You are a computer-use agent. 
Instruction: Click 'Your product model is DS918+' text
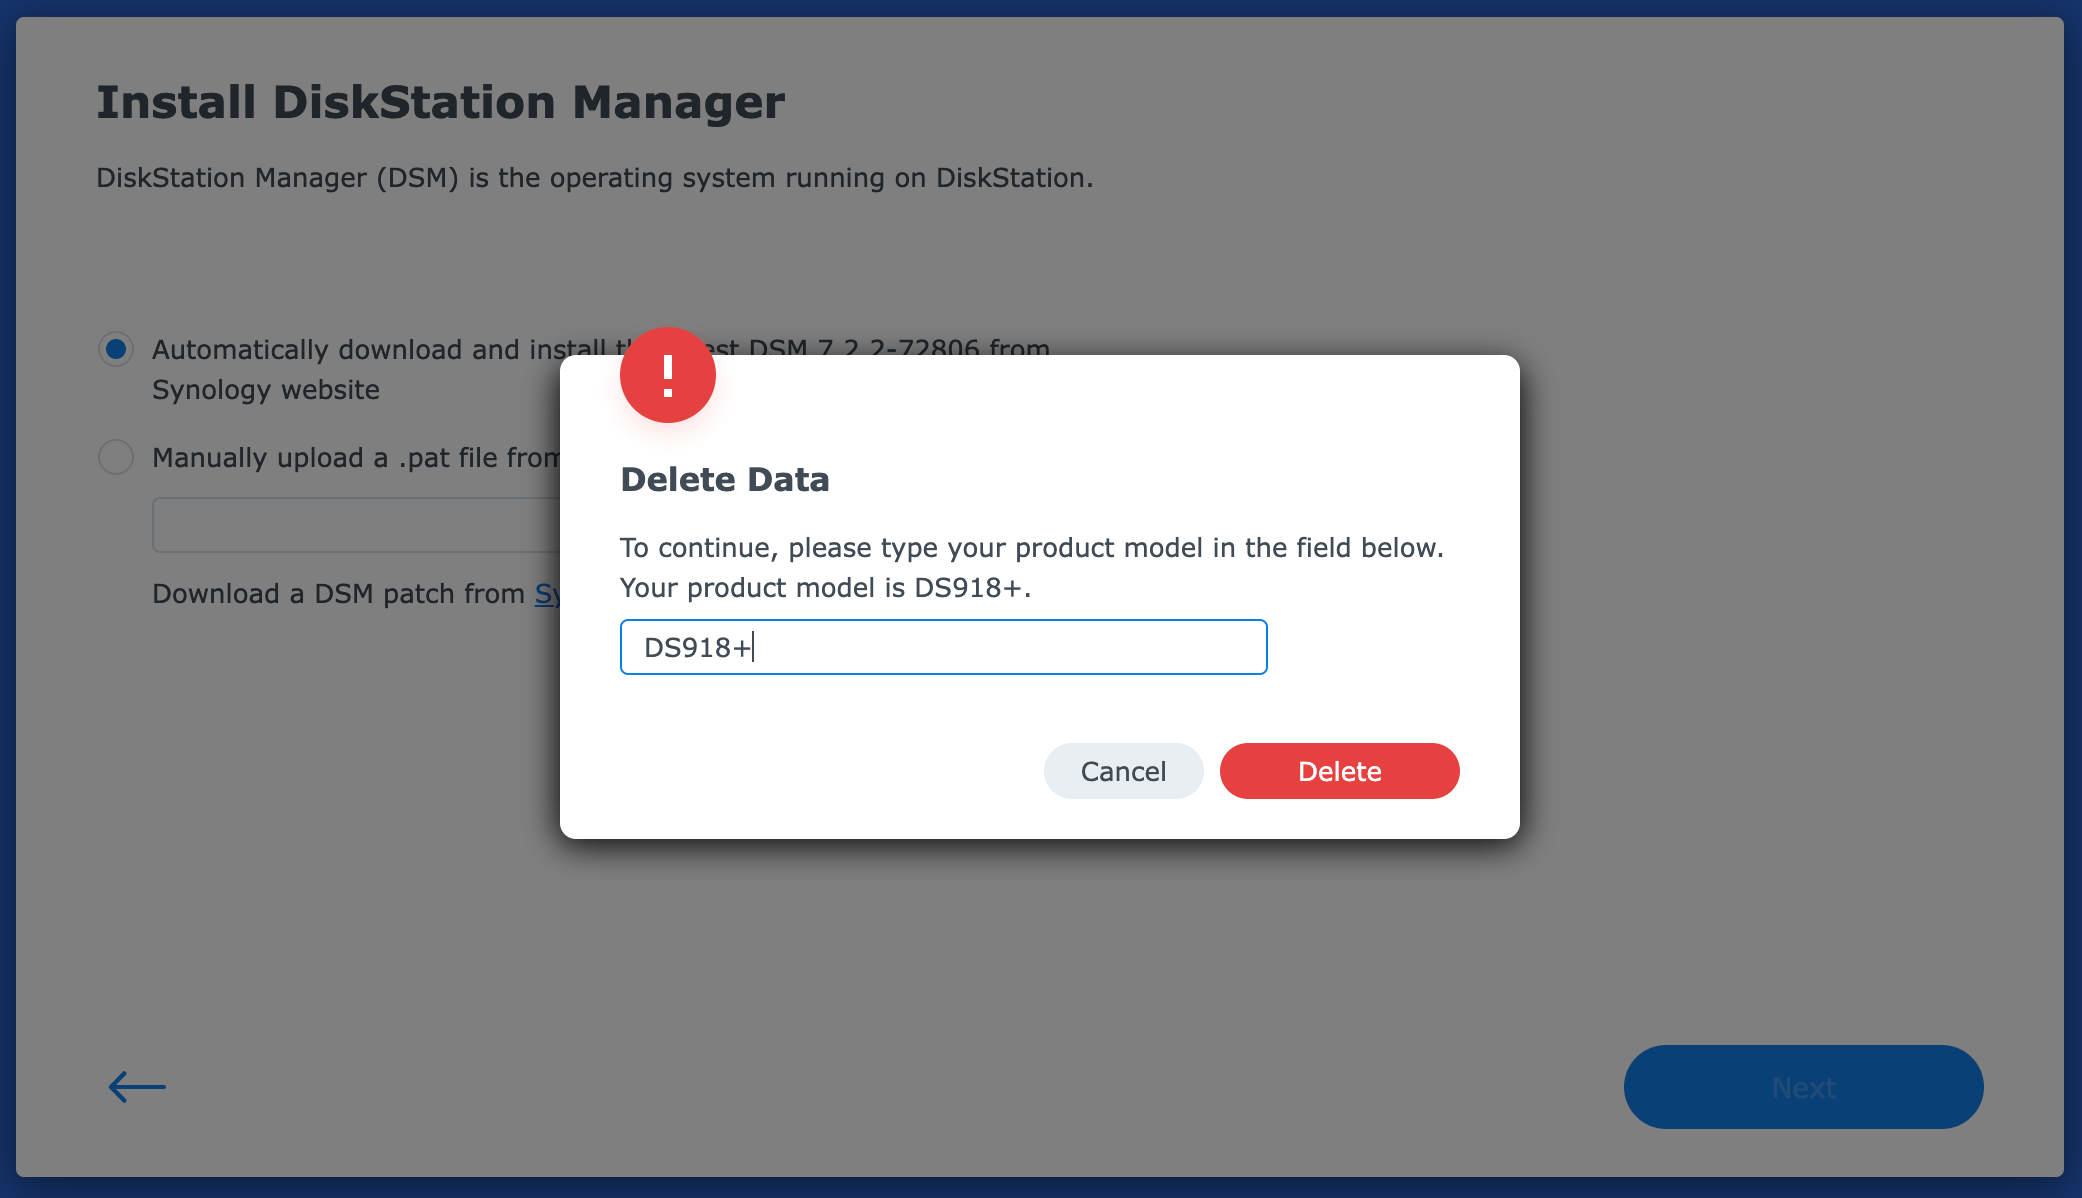pyautogui.click(x=824, y=588)
